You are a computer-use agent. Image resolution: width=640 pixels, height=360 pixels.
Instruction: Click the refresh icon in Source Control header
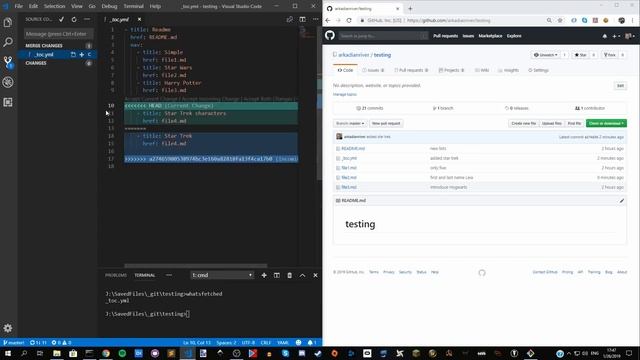(74, 19)
